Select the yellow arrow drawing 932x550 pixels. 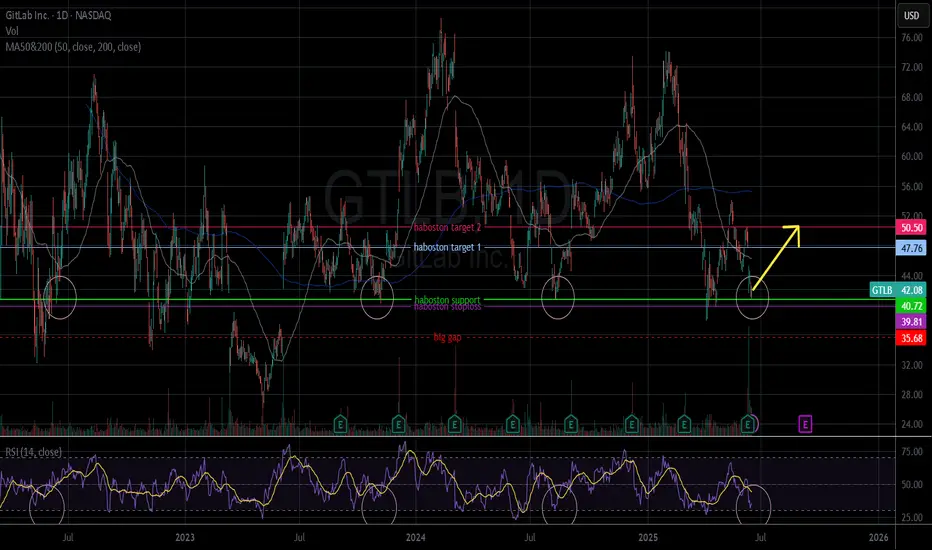776,257
